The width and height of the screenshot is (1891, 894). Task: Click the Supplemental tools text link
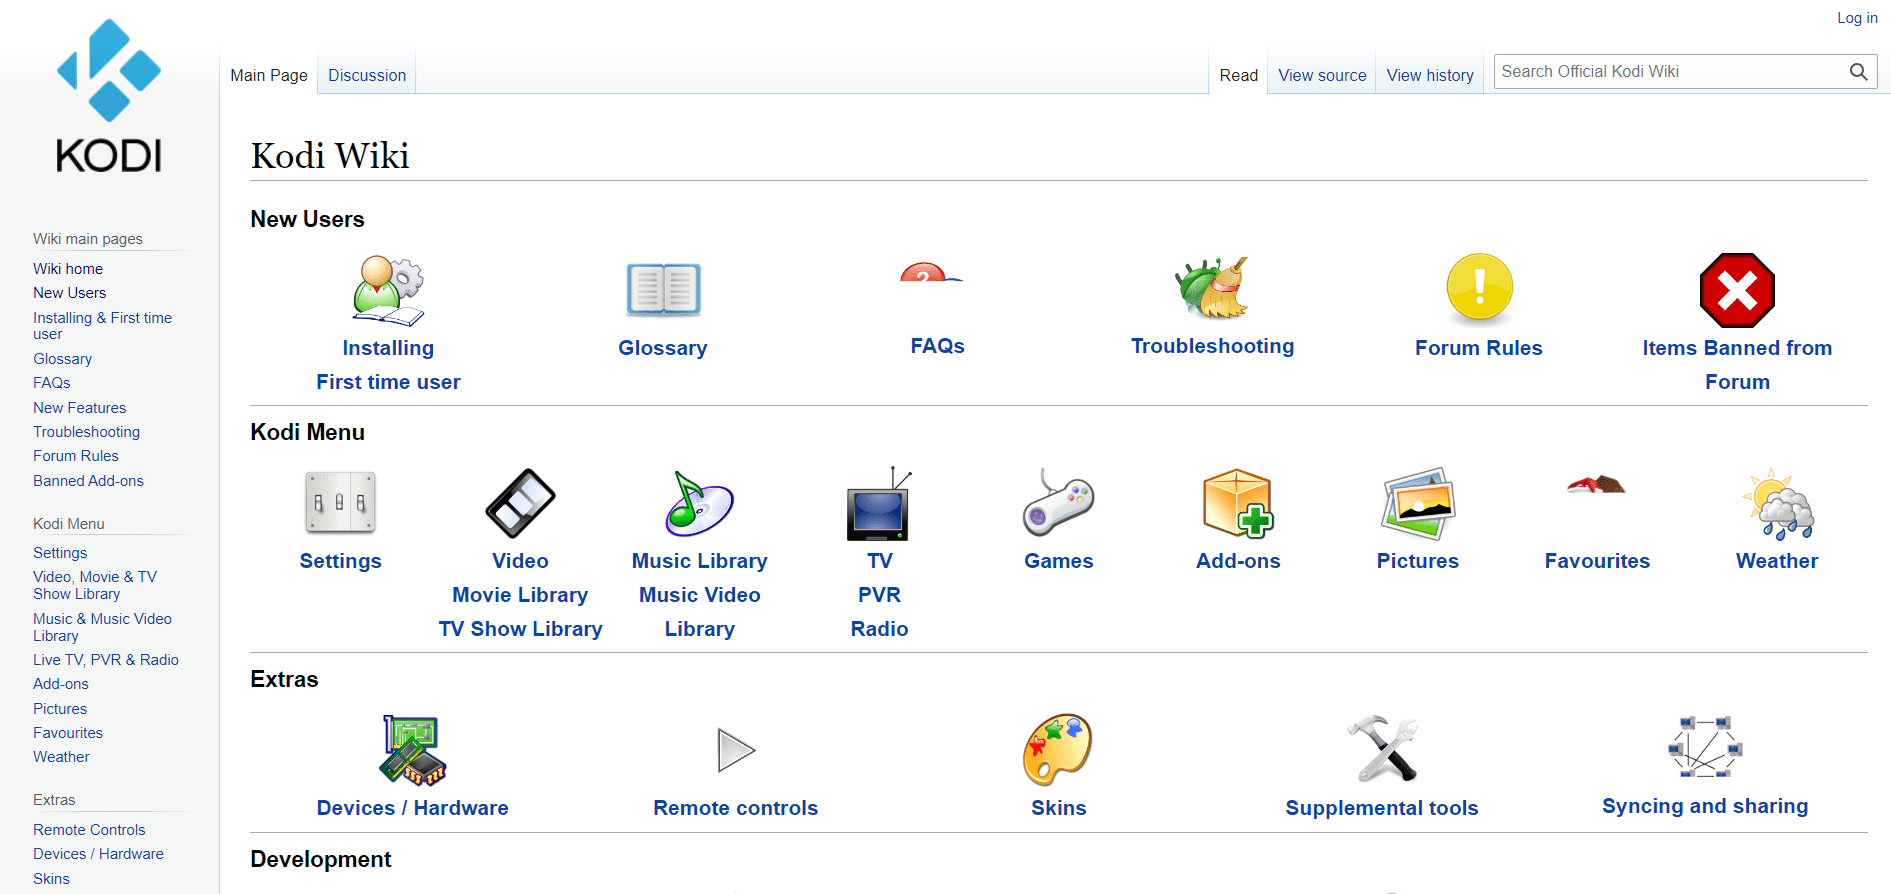tap(1382, 808)
